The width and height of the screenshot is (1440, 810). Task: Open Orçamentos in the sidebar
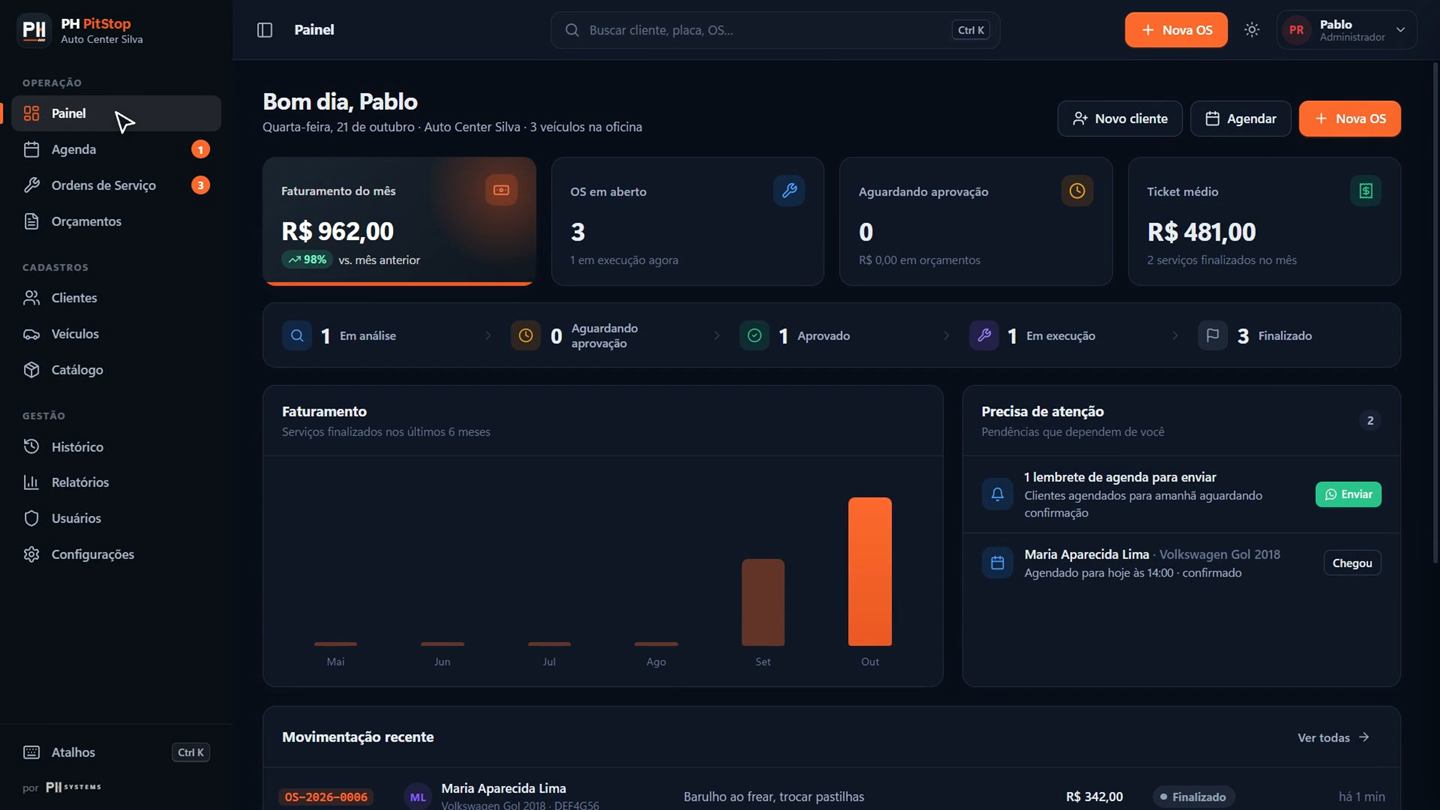116,221
